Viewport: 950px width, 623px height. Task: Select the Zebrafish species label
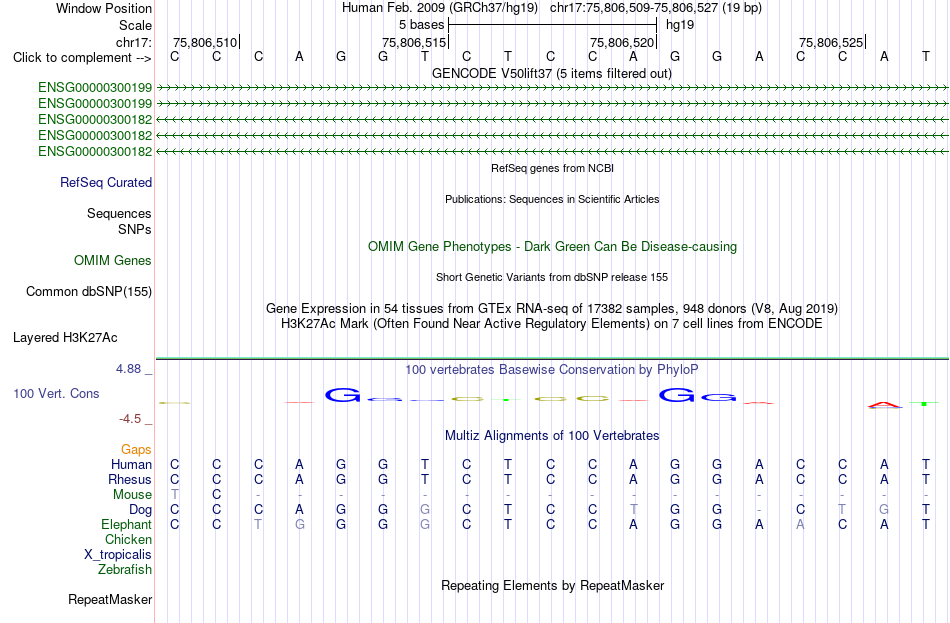click(125, 570)
